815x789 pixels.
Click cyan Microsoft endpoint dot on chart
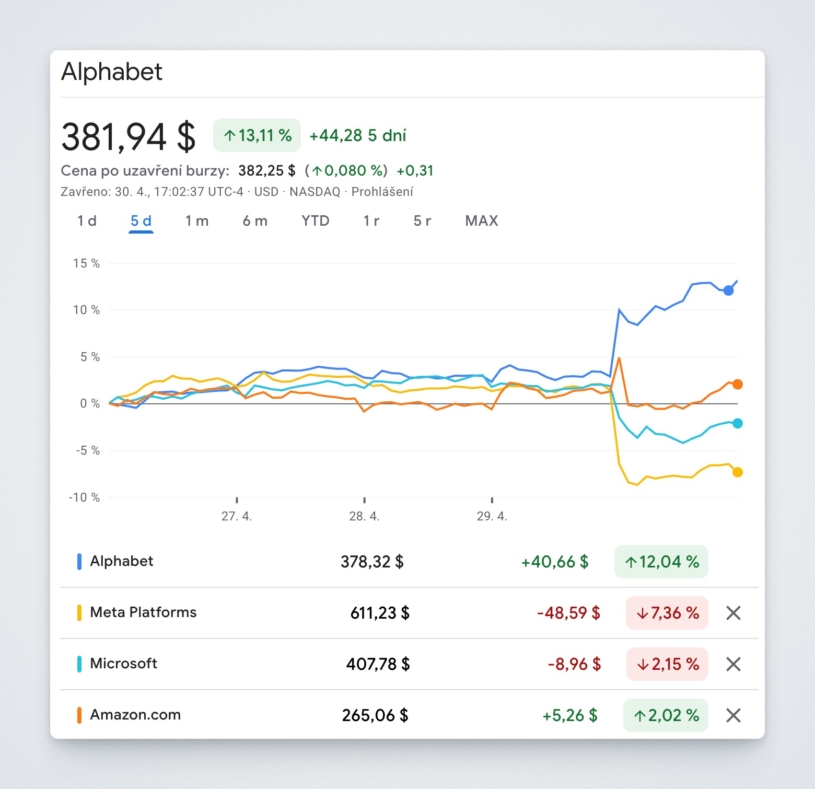tap(737, 424)
